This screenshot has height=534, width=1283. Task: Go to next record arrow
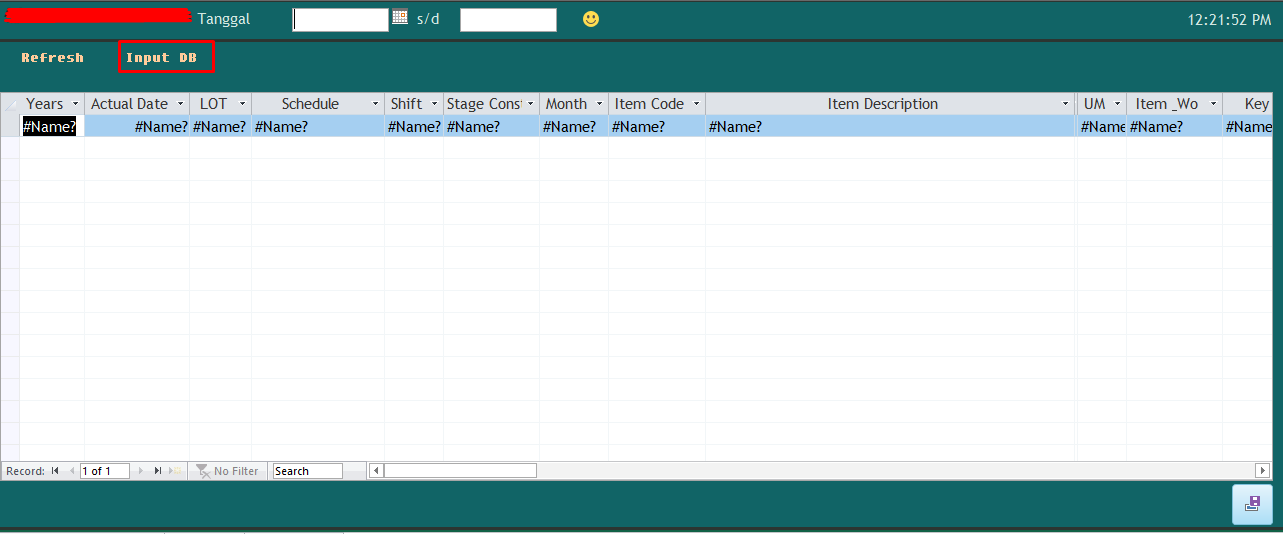[x=140, y=471]
